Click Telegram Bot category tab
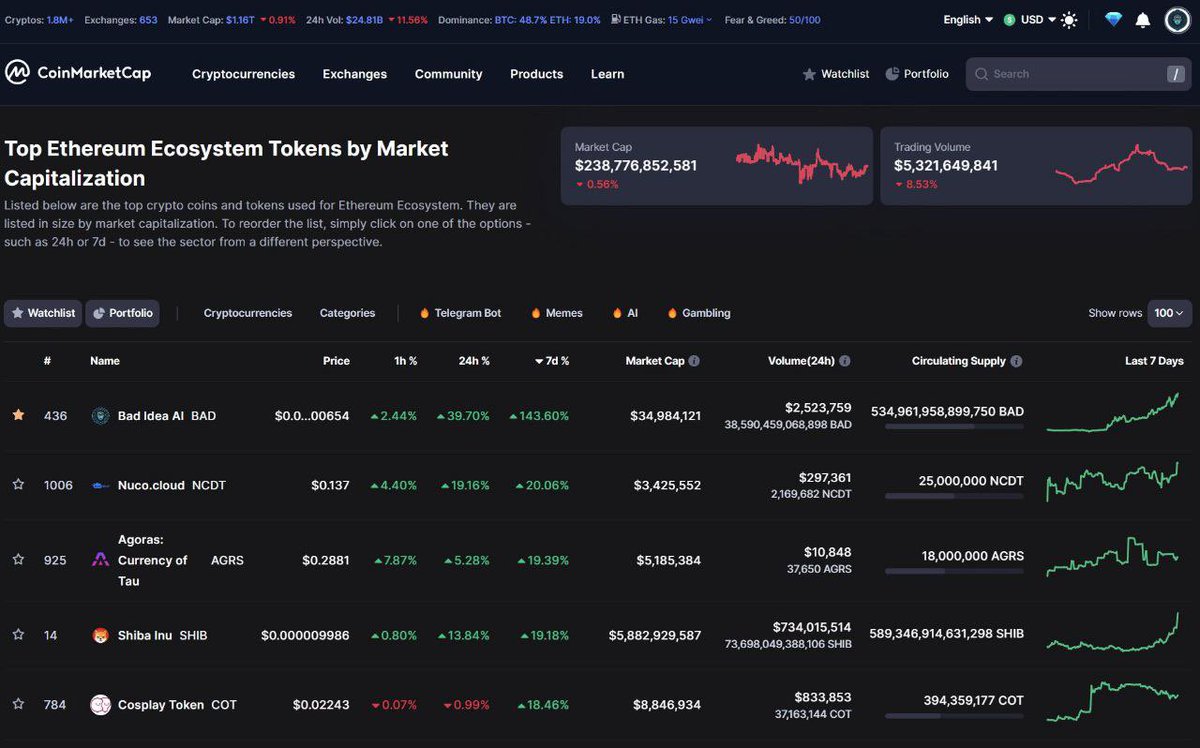Viewport: 1200px width, 748px height. (461, 313)
